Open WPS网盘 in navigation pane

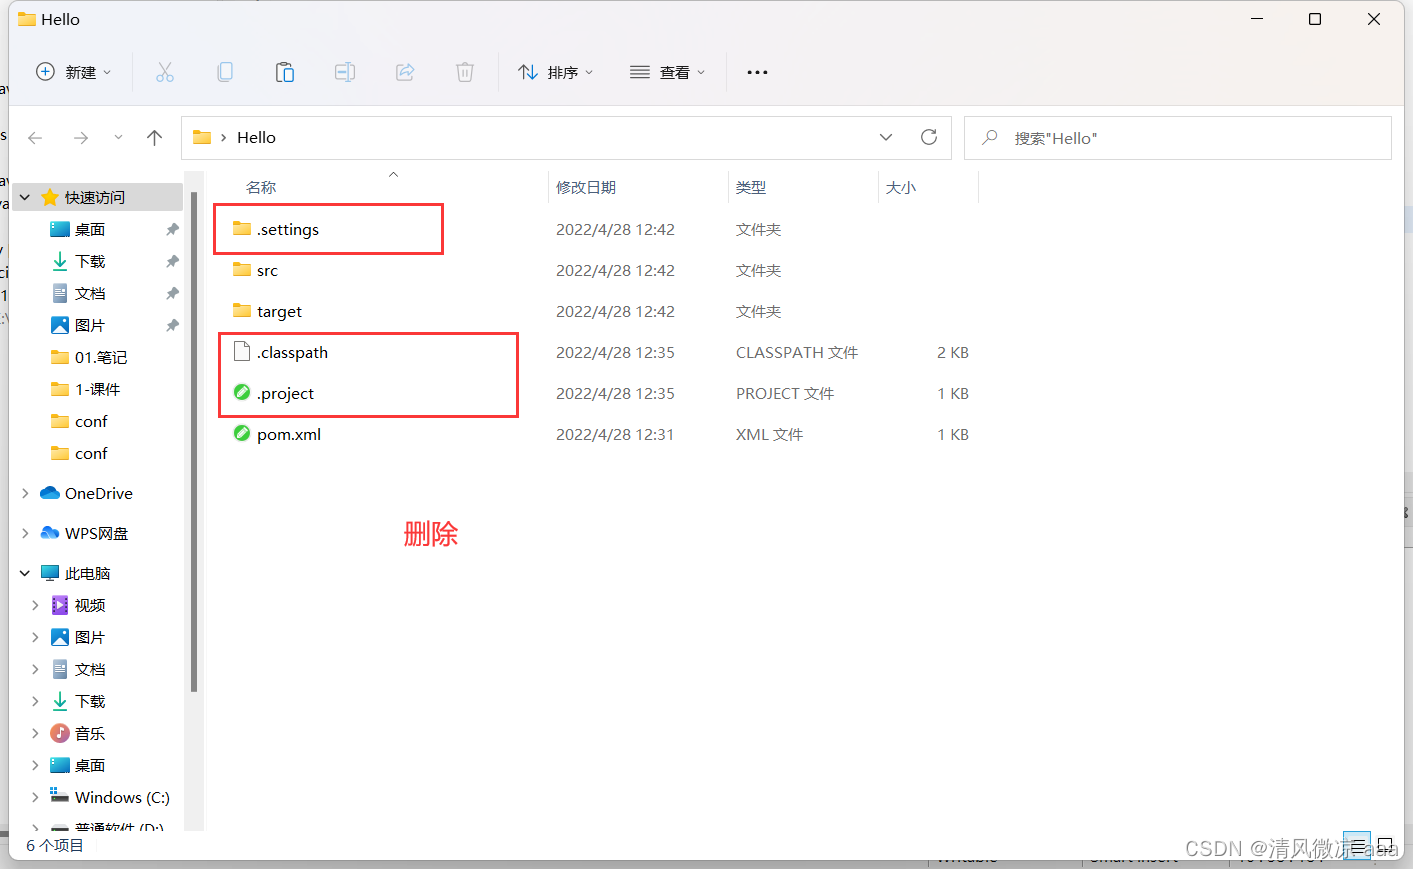pyautogui.click(x=97, y=533)
